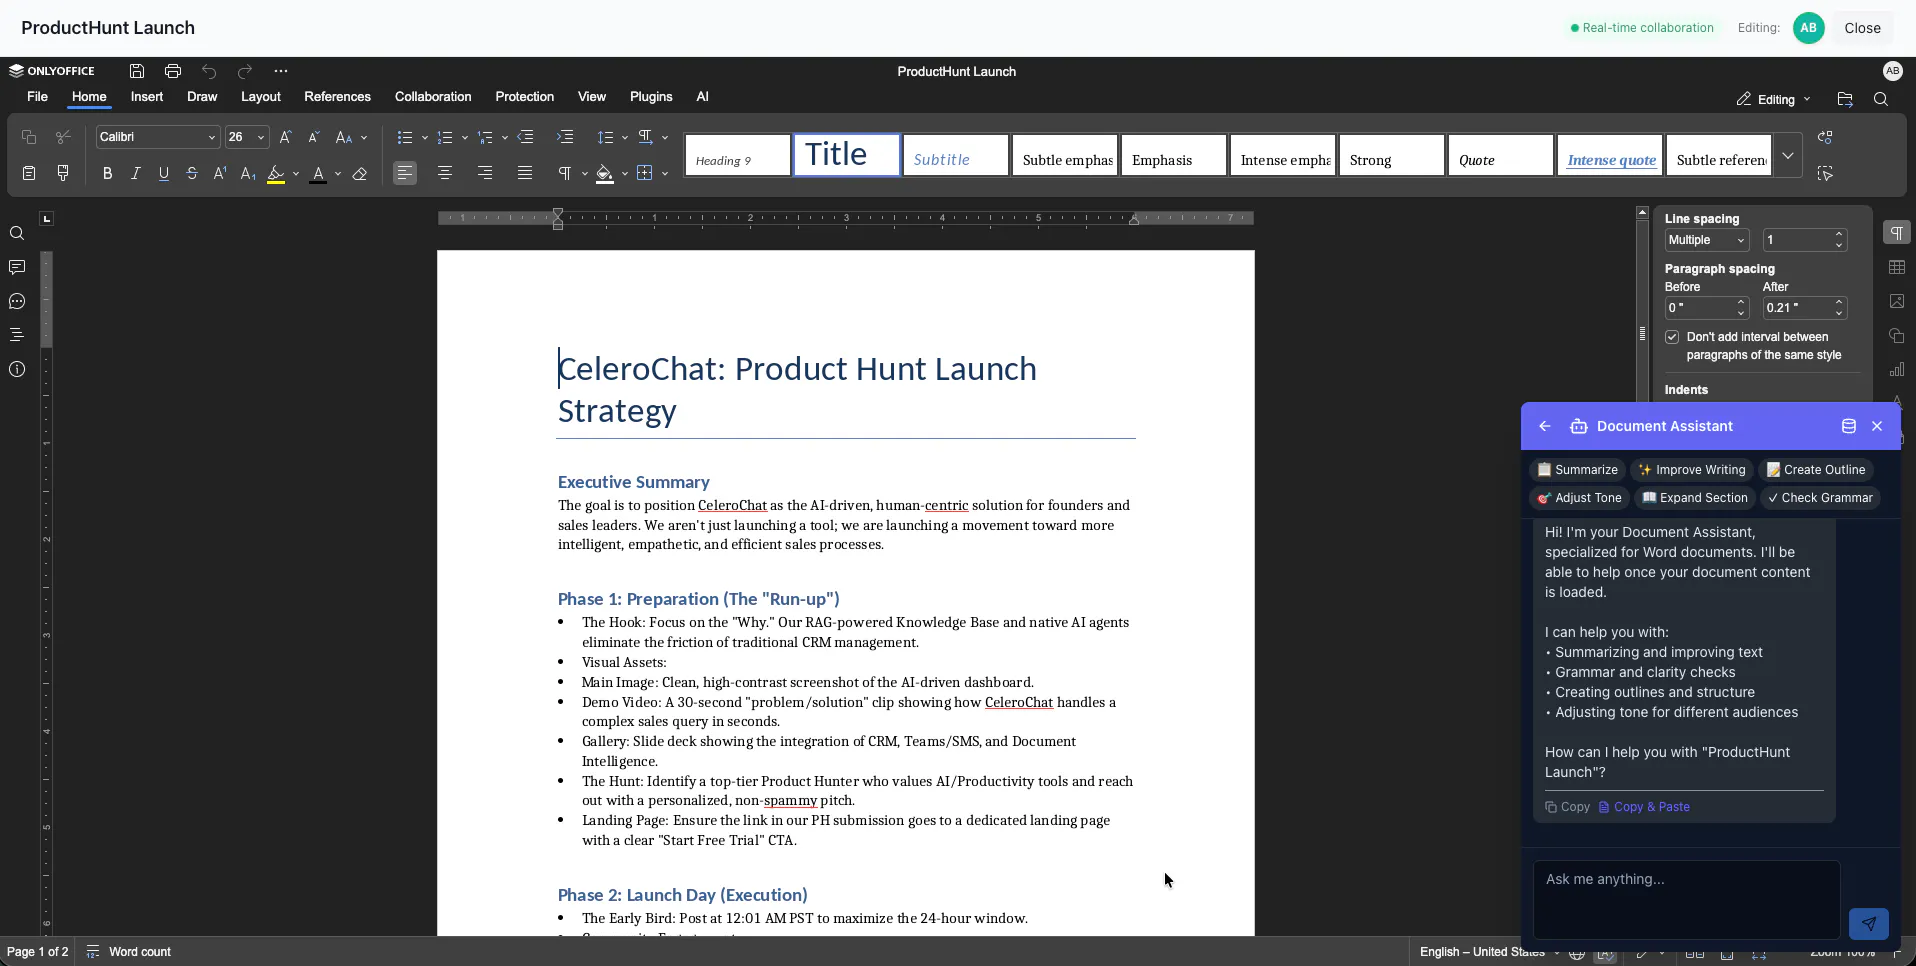This screenshot has height=966, width=1916.
Task: Open the About info icon in left sidebar
Action: [17, 369]
